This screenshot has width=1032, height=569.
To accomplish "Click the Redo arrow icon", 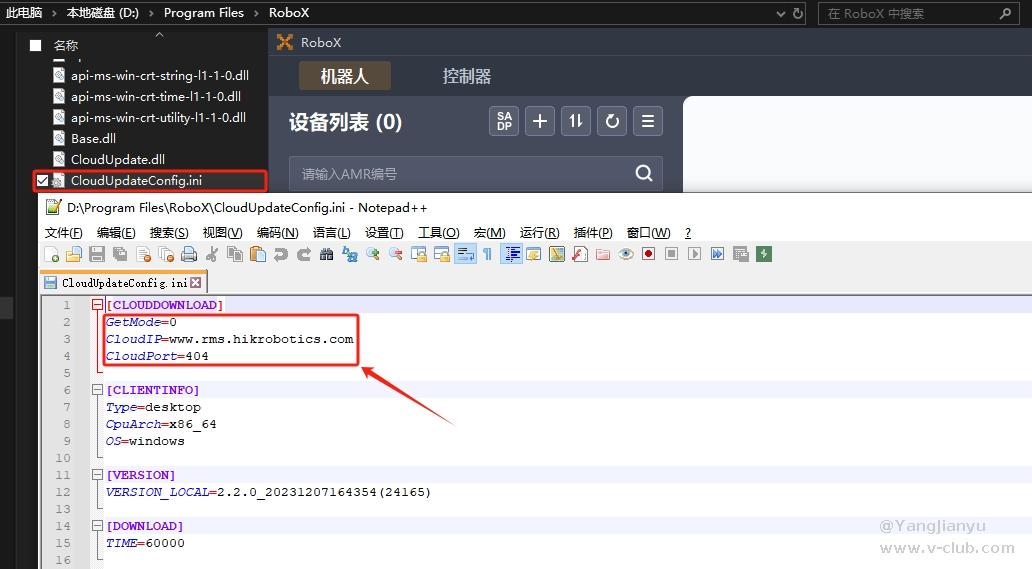I will 303,254.
